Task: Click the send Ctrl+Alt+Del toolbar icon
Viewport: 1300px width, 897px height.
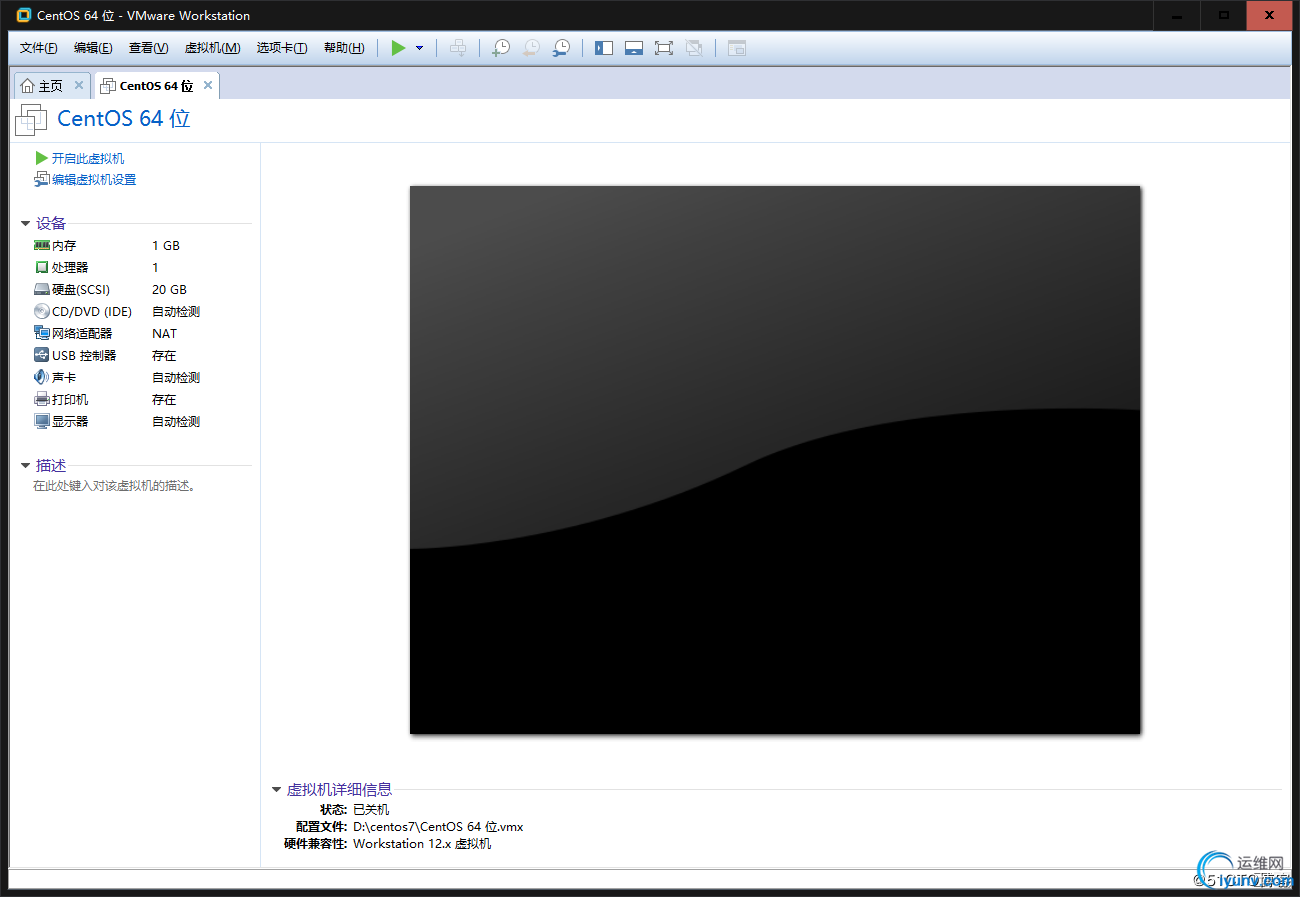Action: tap(457, 48)
